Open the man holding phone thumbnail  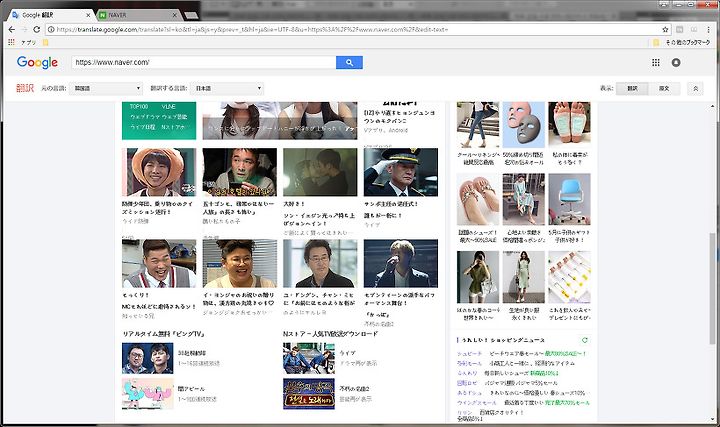click(x=240, y=172)
